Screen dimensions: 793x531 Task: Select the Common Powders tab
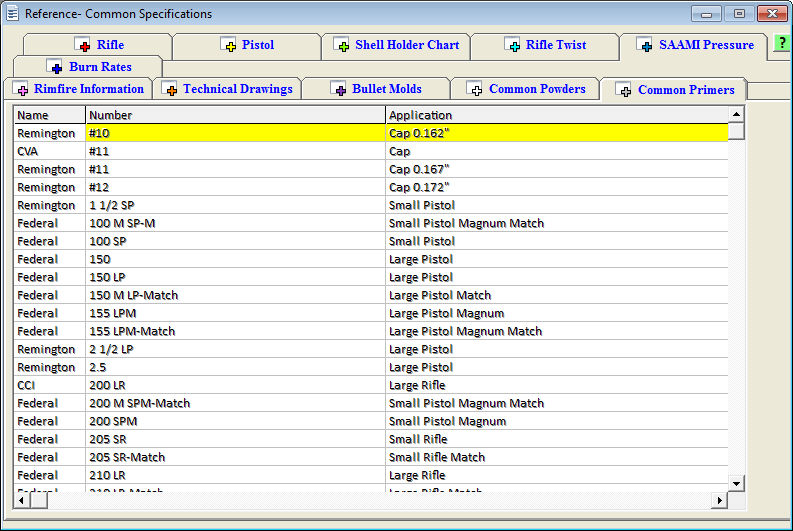(x=525, y=89)
